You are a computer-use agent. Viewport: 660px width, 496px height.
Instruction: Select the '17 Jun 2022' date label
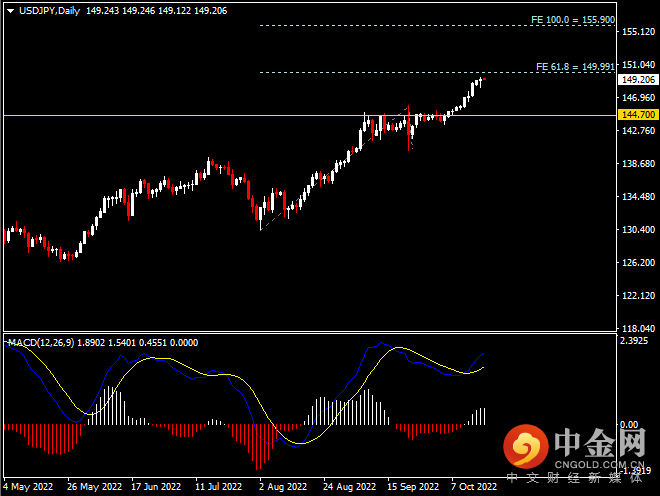(x=156, y=487)
